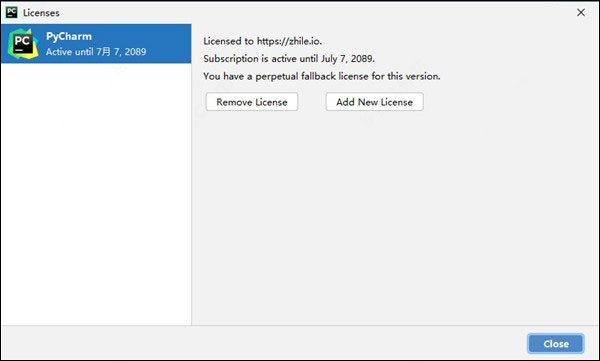Click the Remove License button
The image size is (600, 361).
[x=252, y=102]
